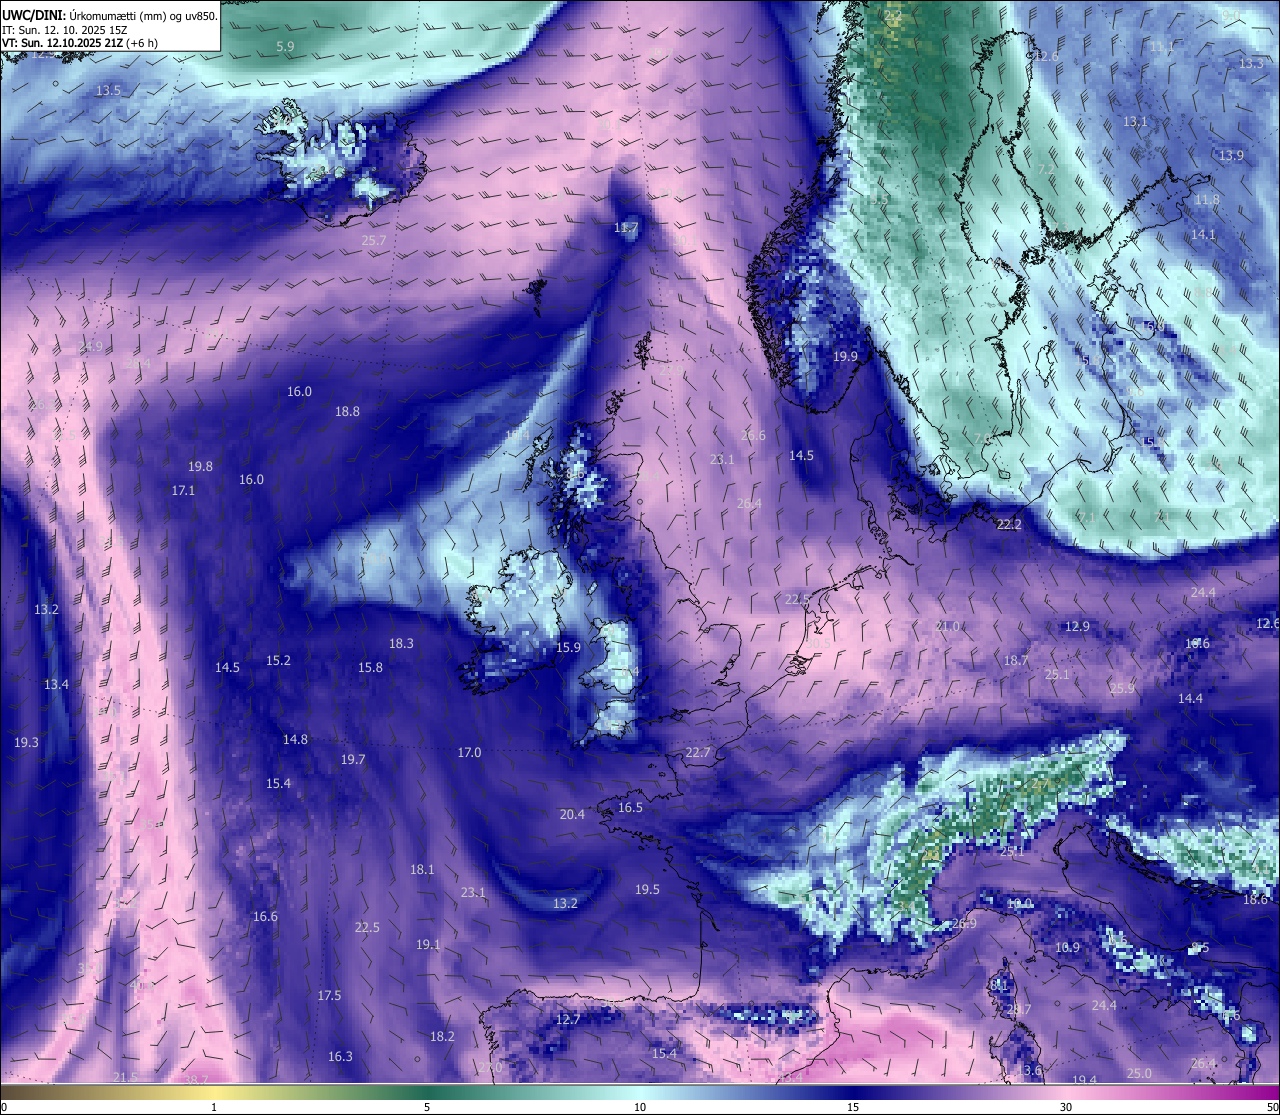Click the 13.1 value in the upper right
Screen dimensions: 1280x1115
click(x=1135, y=121)
